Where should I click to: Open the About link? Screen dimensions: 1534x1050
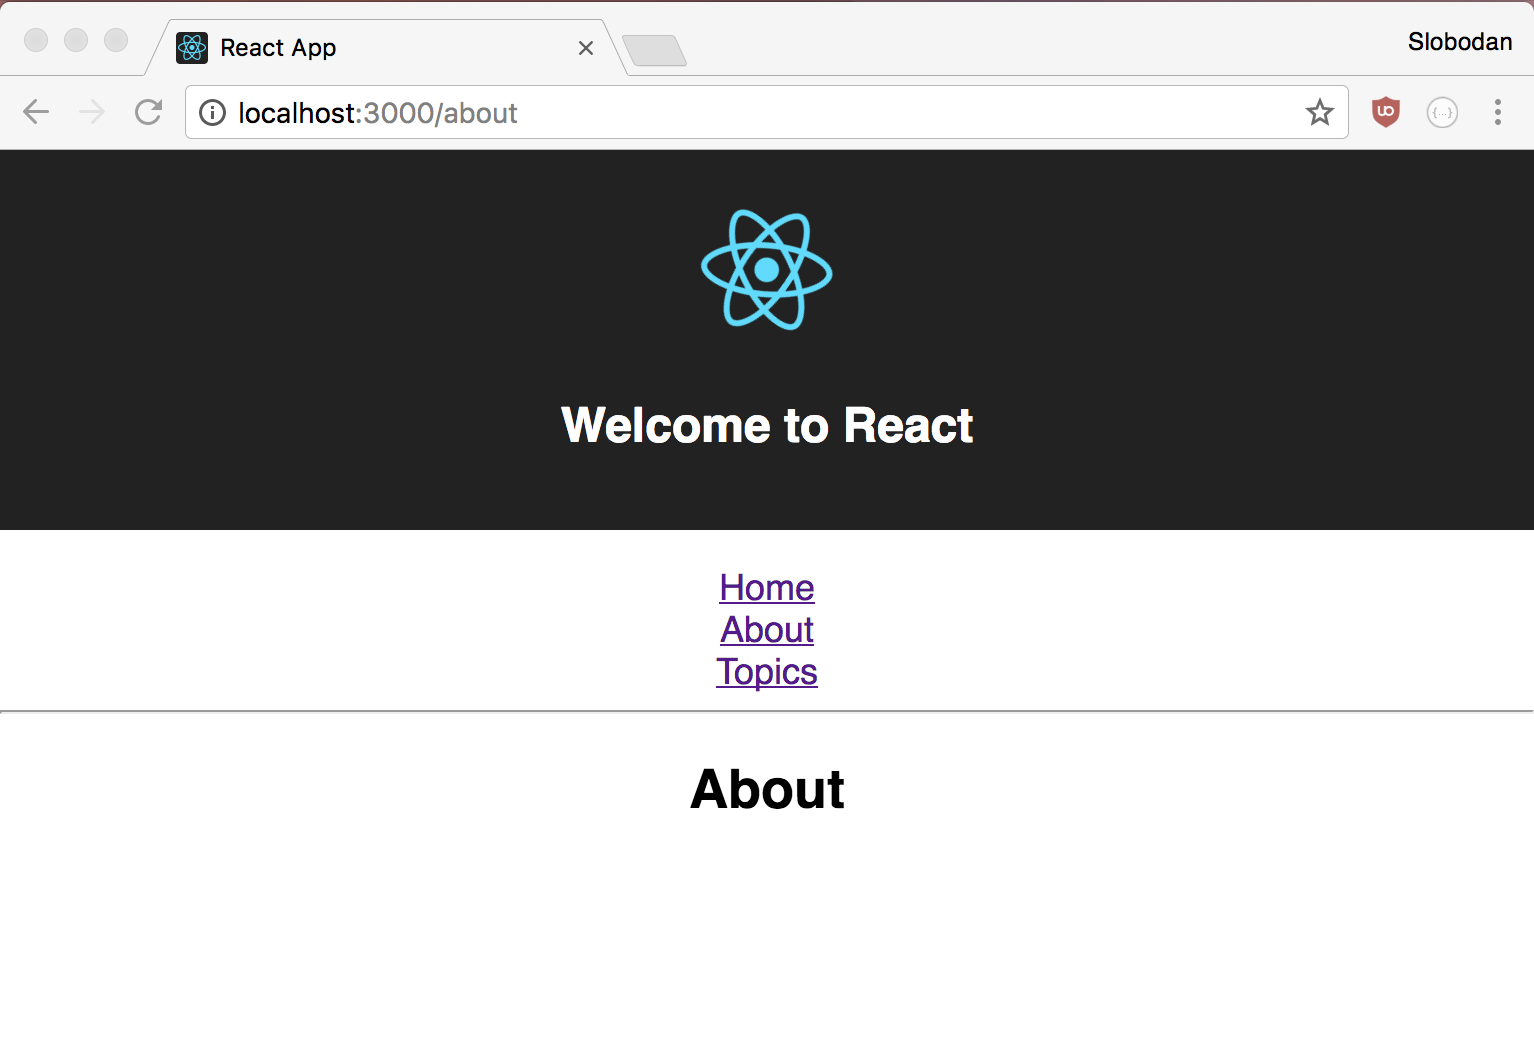tap(767, 630)
